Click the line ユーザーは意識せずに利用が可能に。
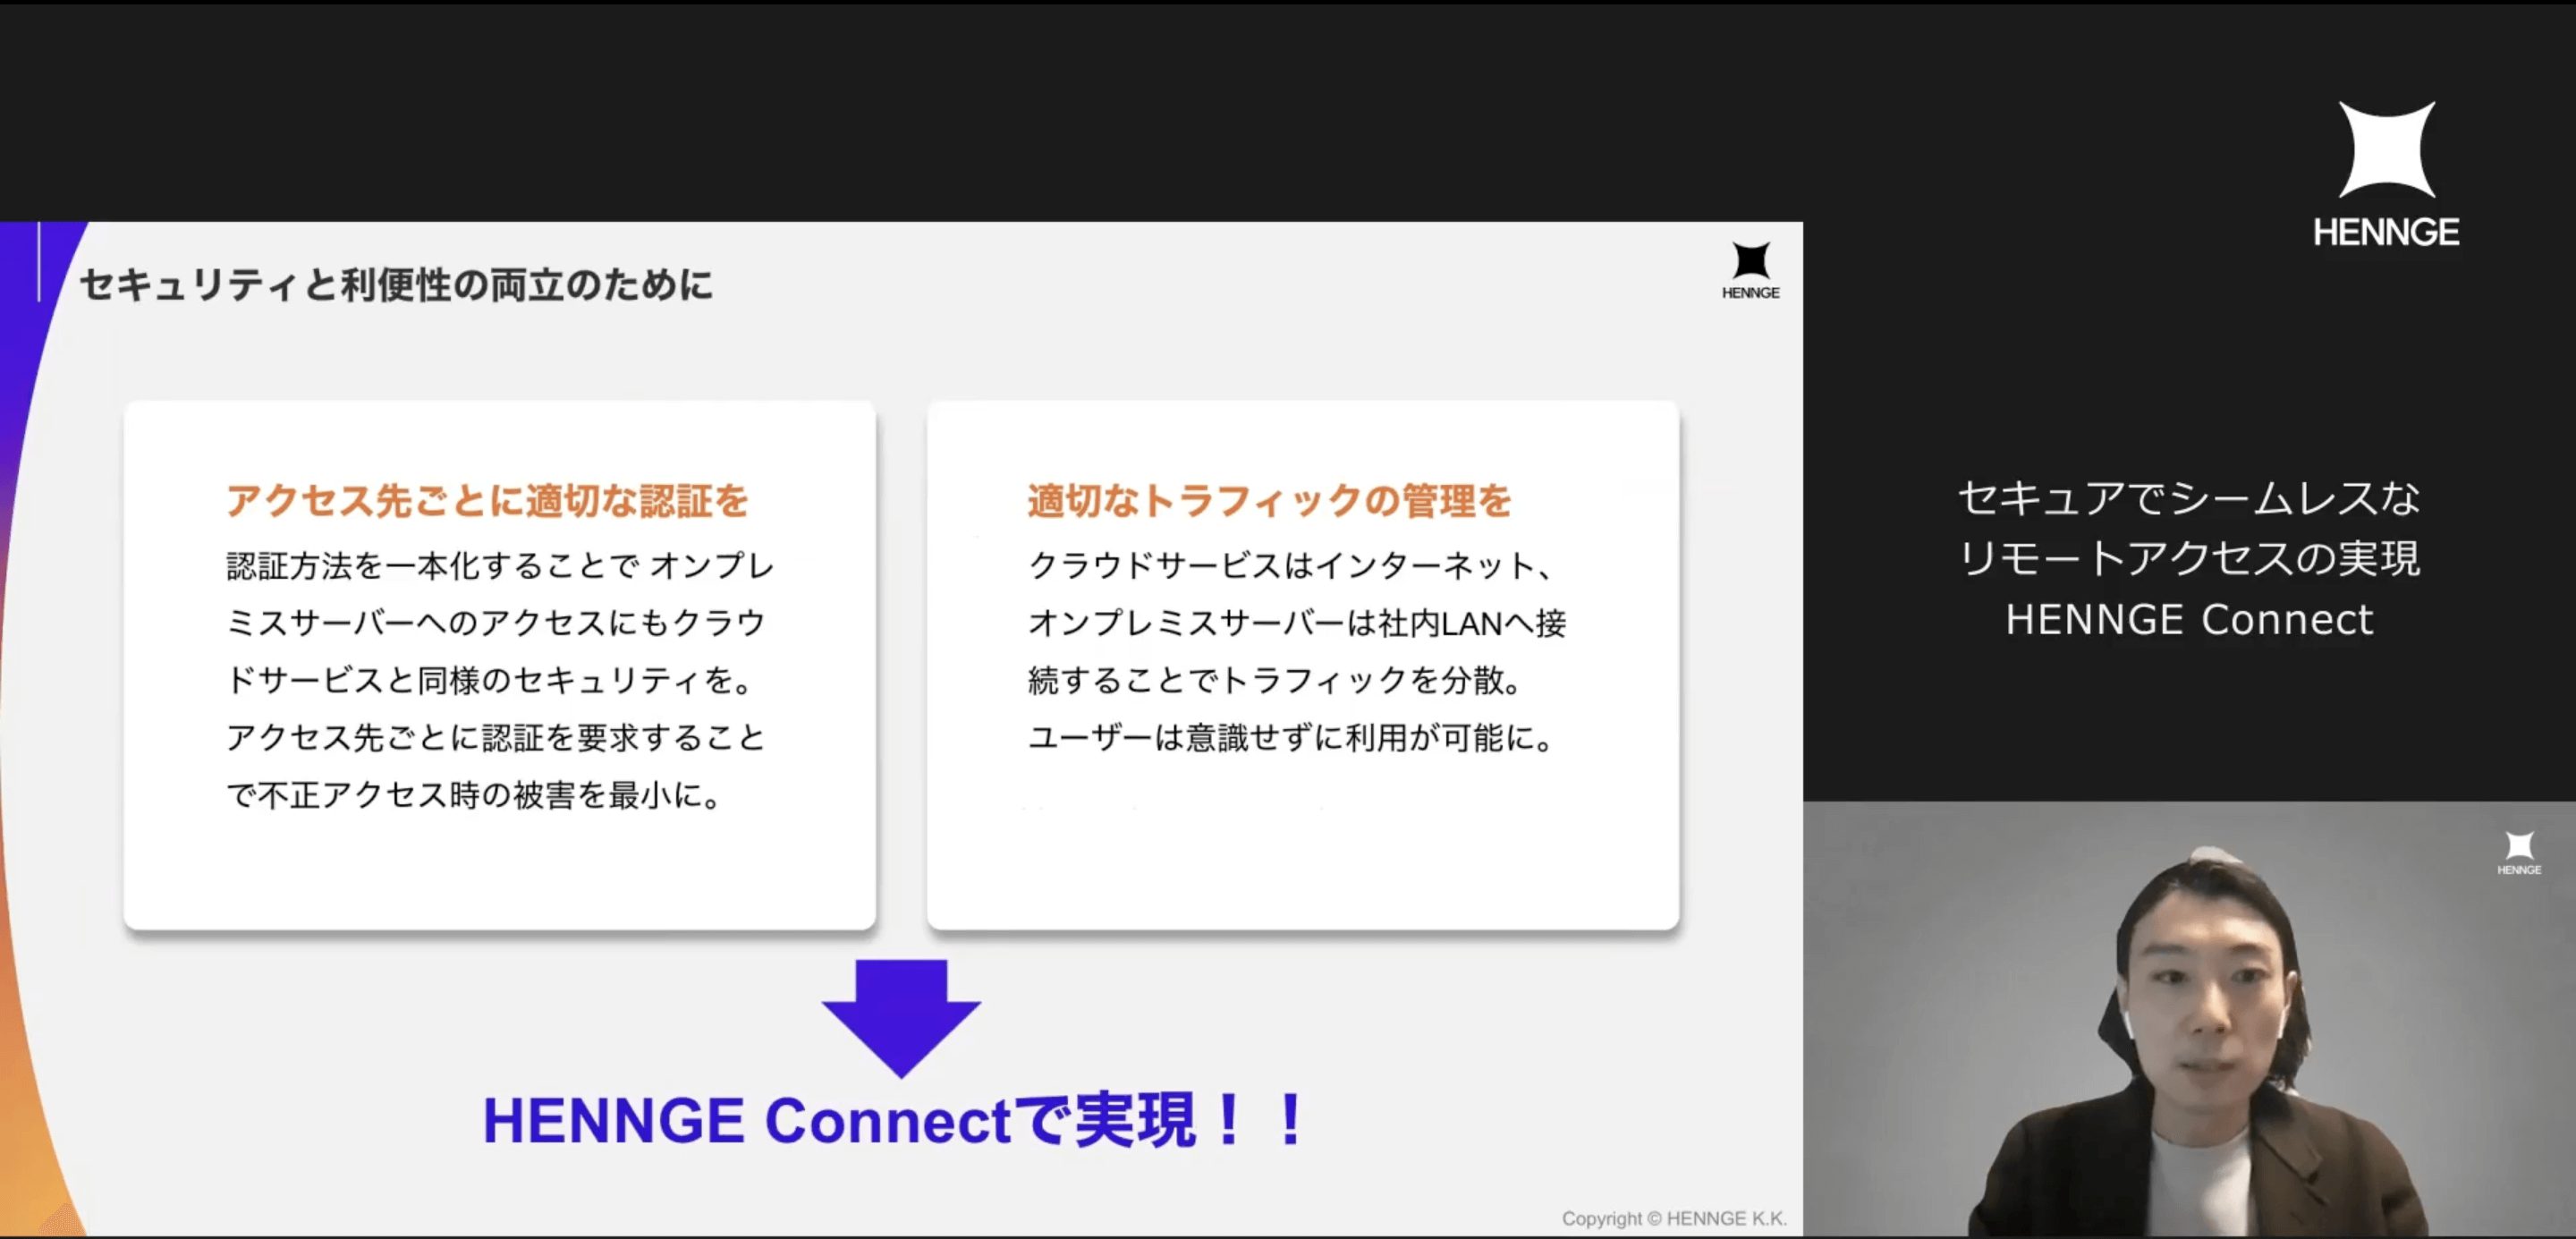 (x=1292, y=738)
